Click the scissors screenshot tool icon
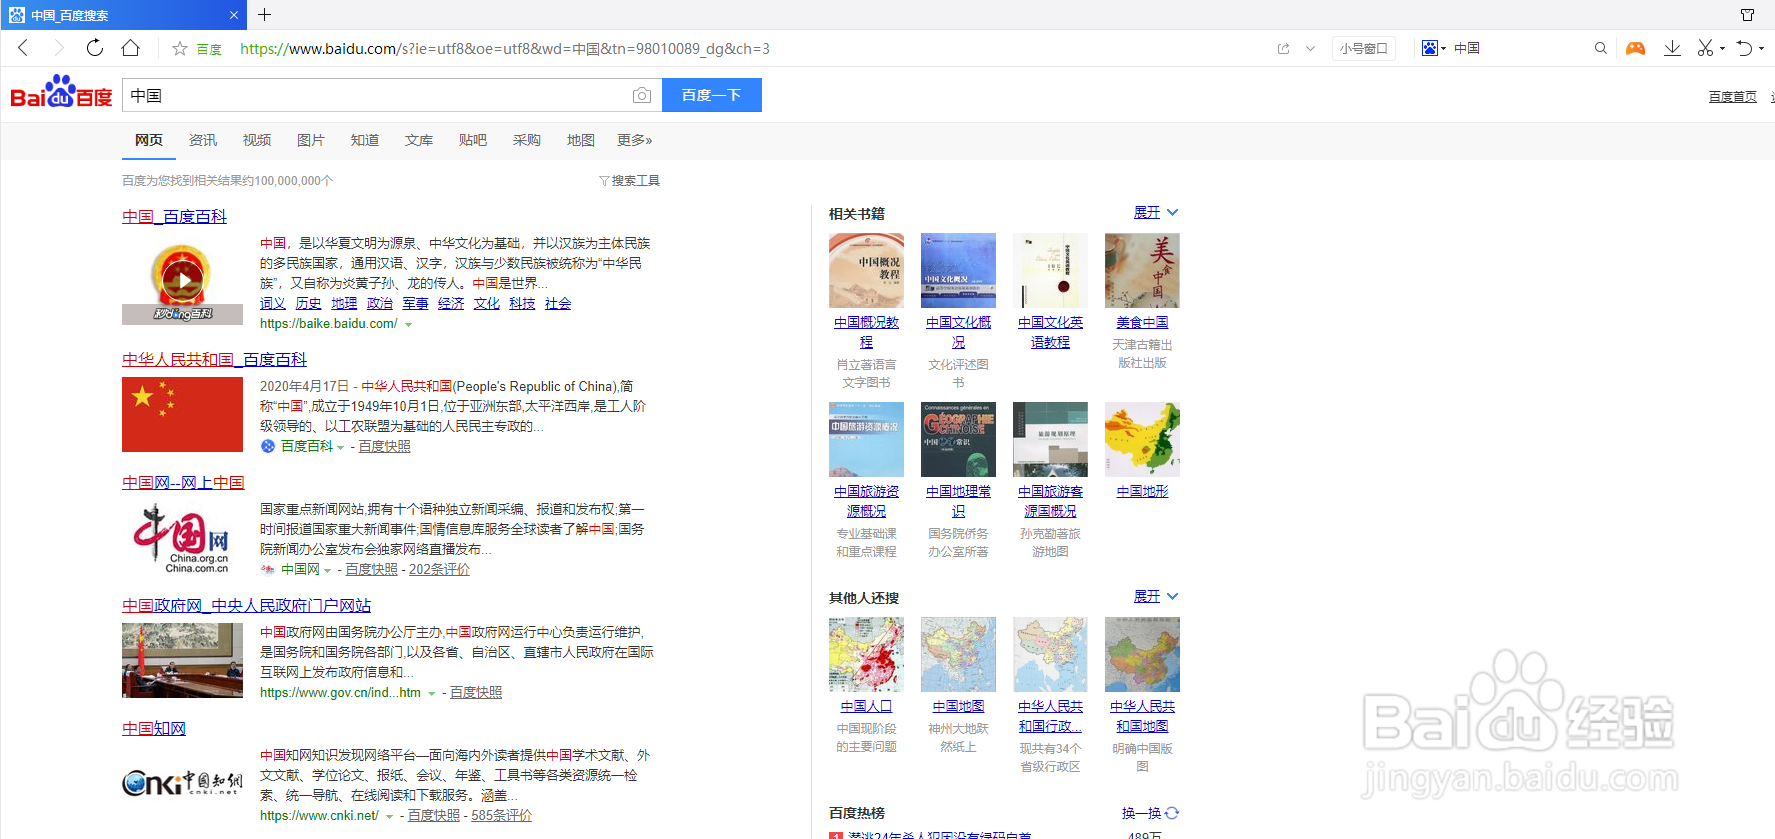This screenshot has width=1775, height=839. 1705,48
